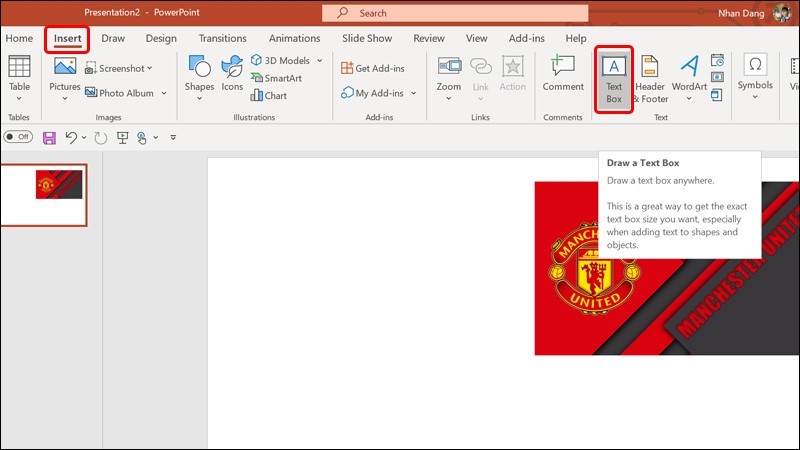Expand the Shapes dropdown arrow
The width and height of the screenshot is (800, 450).
(x=199, y=98)
